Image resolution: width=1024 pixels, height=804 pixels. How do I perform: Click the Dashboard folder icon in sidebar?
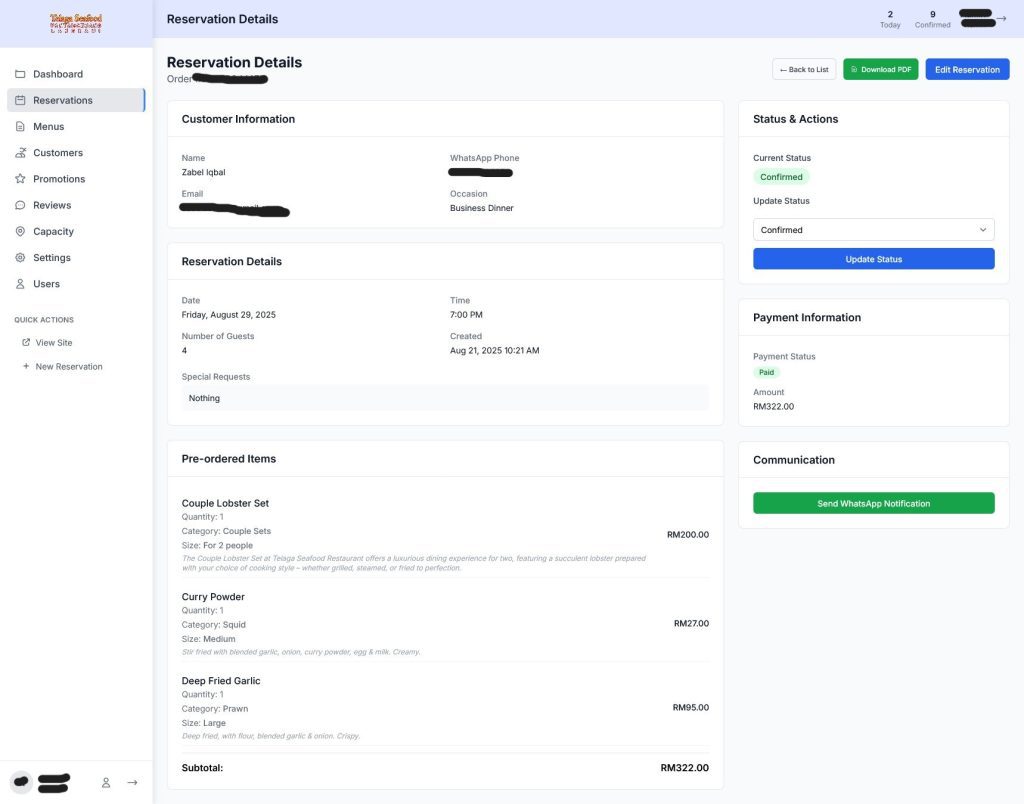pos(20,74)
